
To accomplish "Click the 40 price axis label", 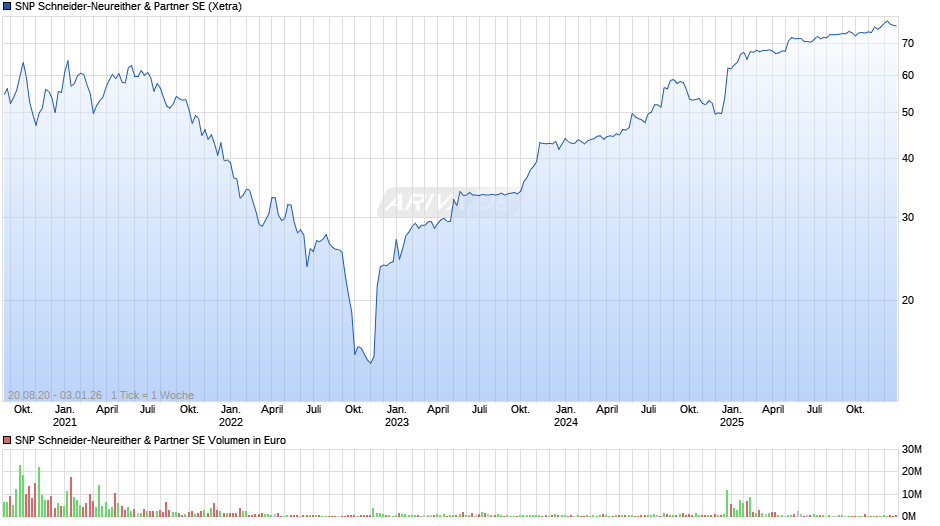I will (x=908, y=158).
